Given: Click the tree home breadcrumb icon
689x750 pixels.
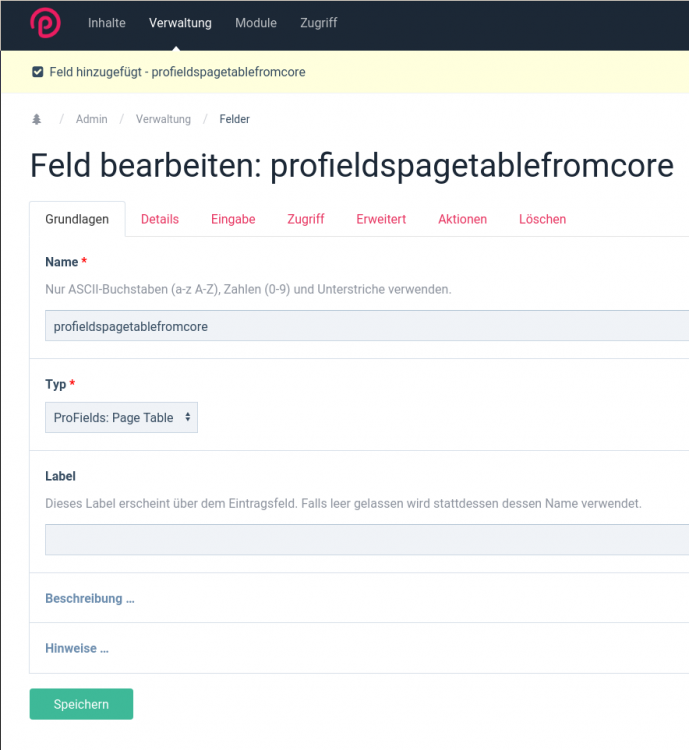Looking at the screenshot, I should pos(37,119).
